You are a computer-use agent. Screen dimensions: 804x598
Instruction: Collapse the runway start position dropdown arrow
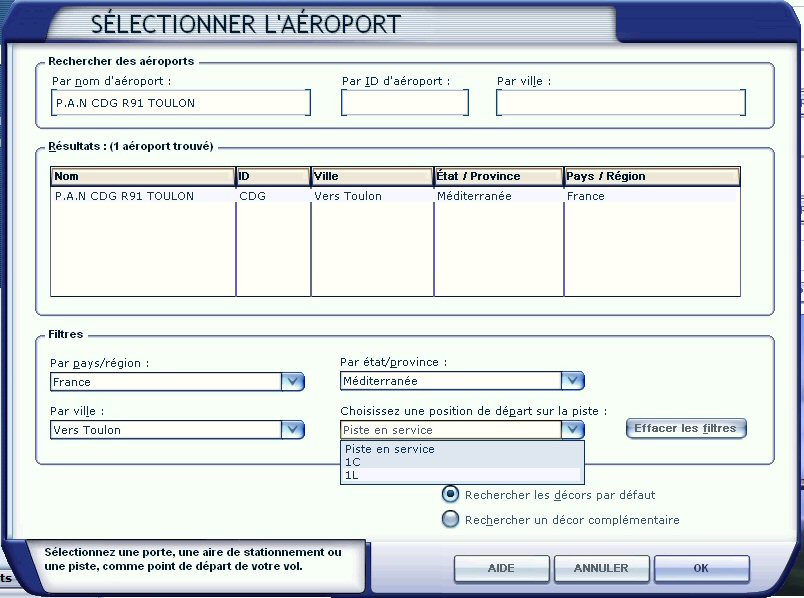tap(573, 429)
